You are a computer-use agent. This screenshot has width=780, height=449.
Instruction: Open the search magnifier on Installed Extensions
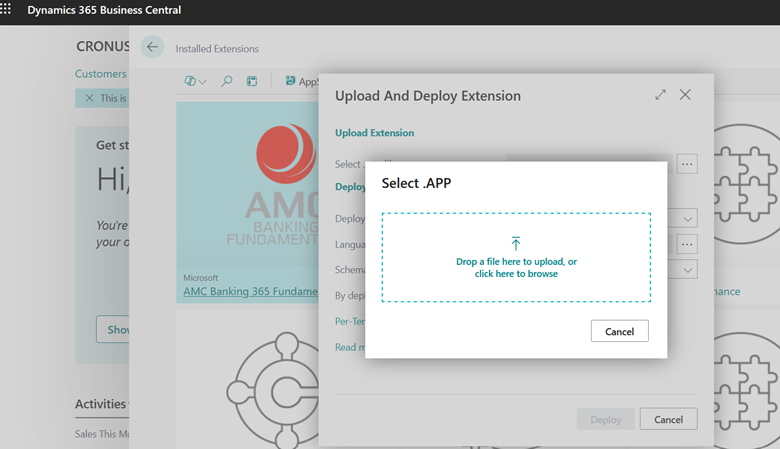tap(227, 81)
